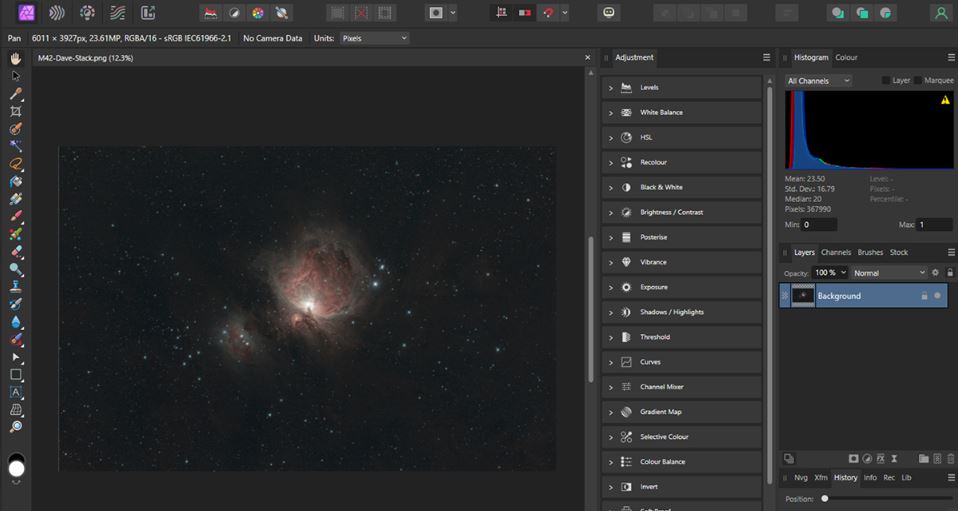The image size is (958, 511).
Task: Select the Move tool arrow
Action: coord(16,76)
